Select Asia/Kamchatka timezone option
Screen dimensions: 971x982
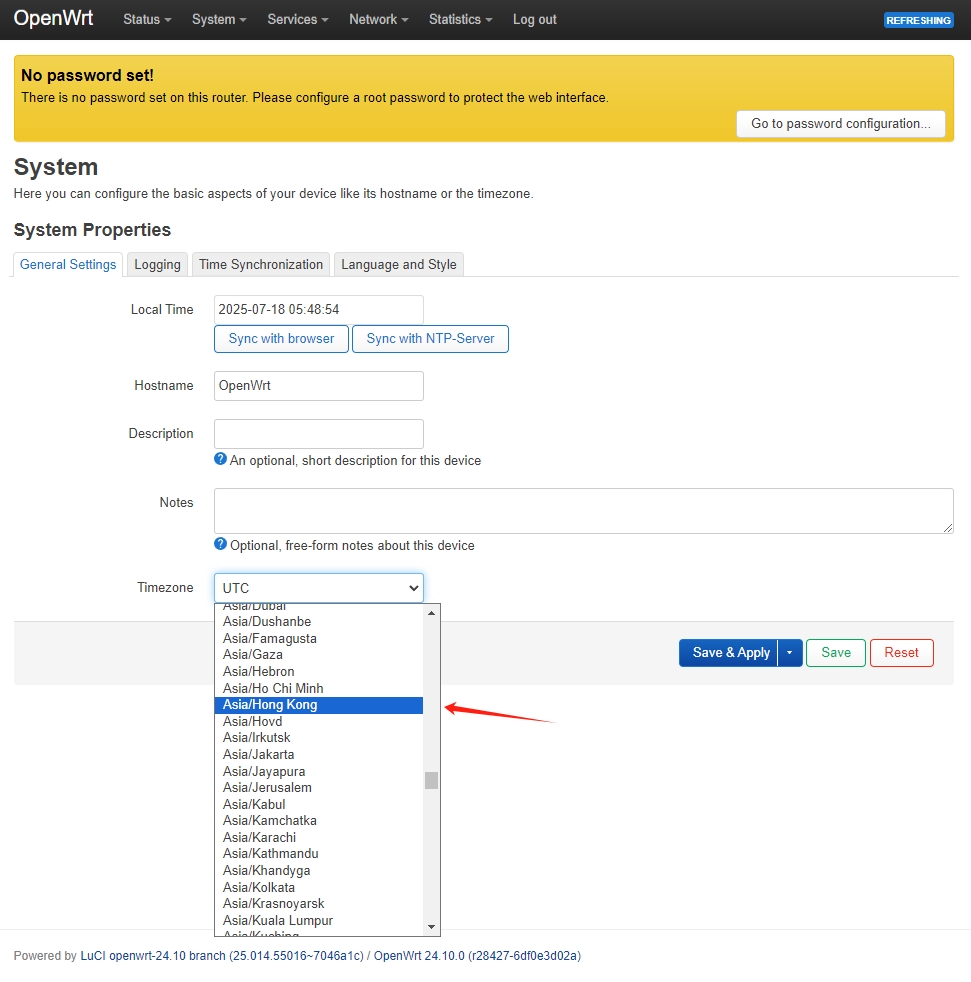[319, 821]
